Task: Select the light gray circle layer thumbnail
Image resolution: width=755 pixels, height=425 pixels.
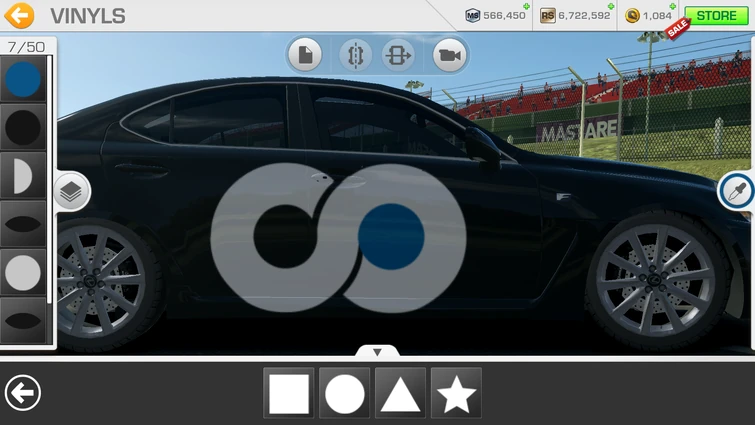Action: 23,272
